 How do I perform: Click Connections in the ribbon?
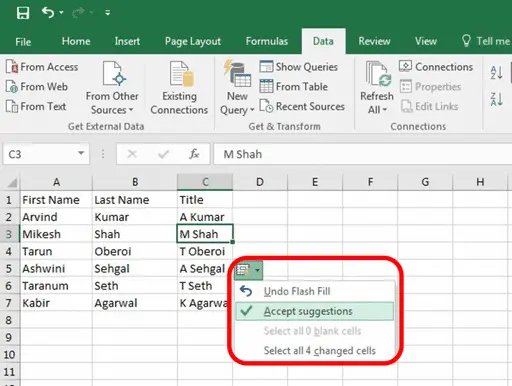coord(436,67)
